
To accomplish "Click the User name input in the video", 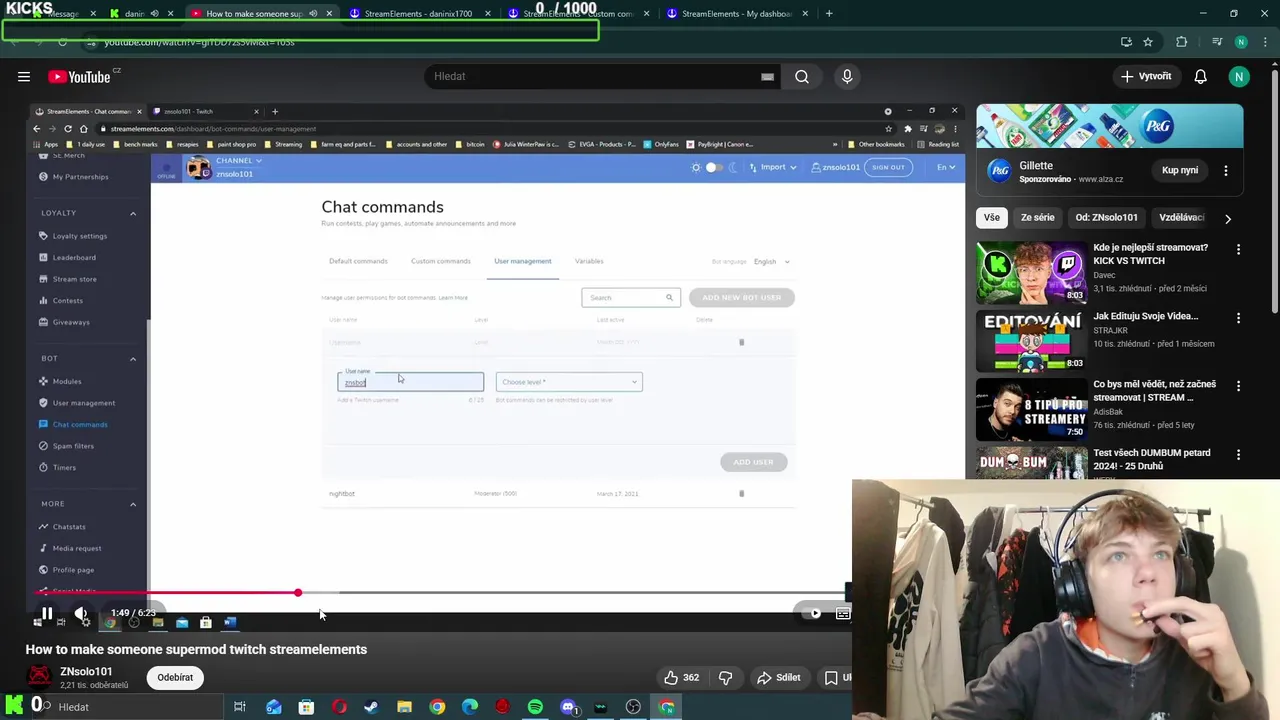I will [410, 381].
